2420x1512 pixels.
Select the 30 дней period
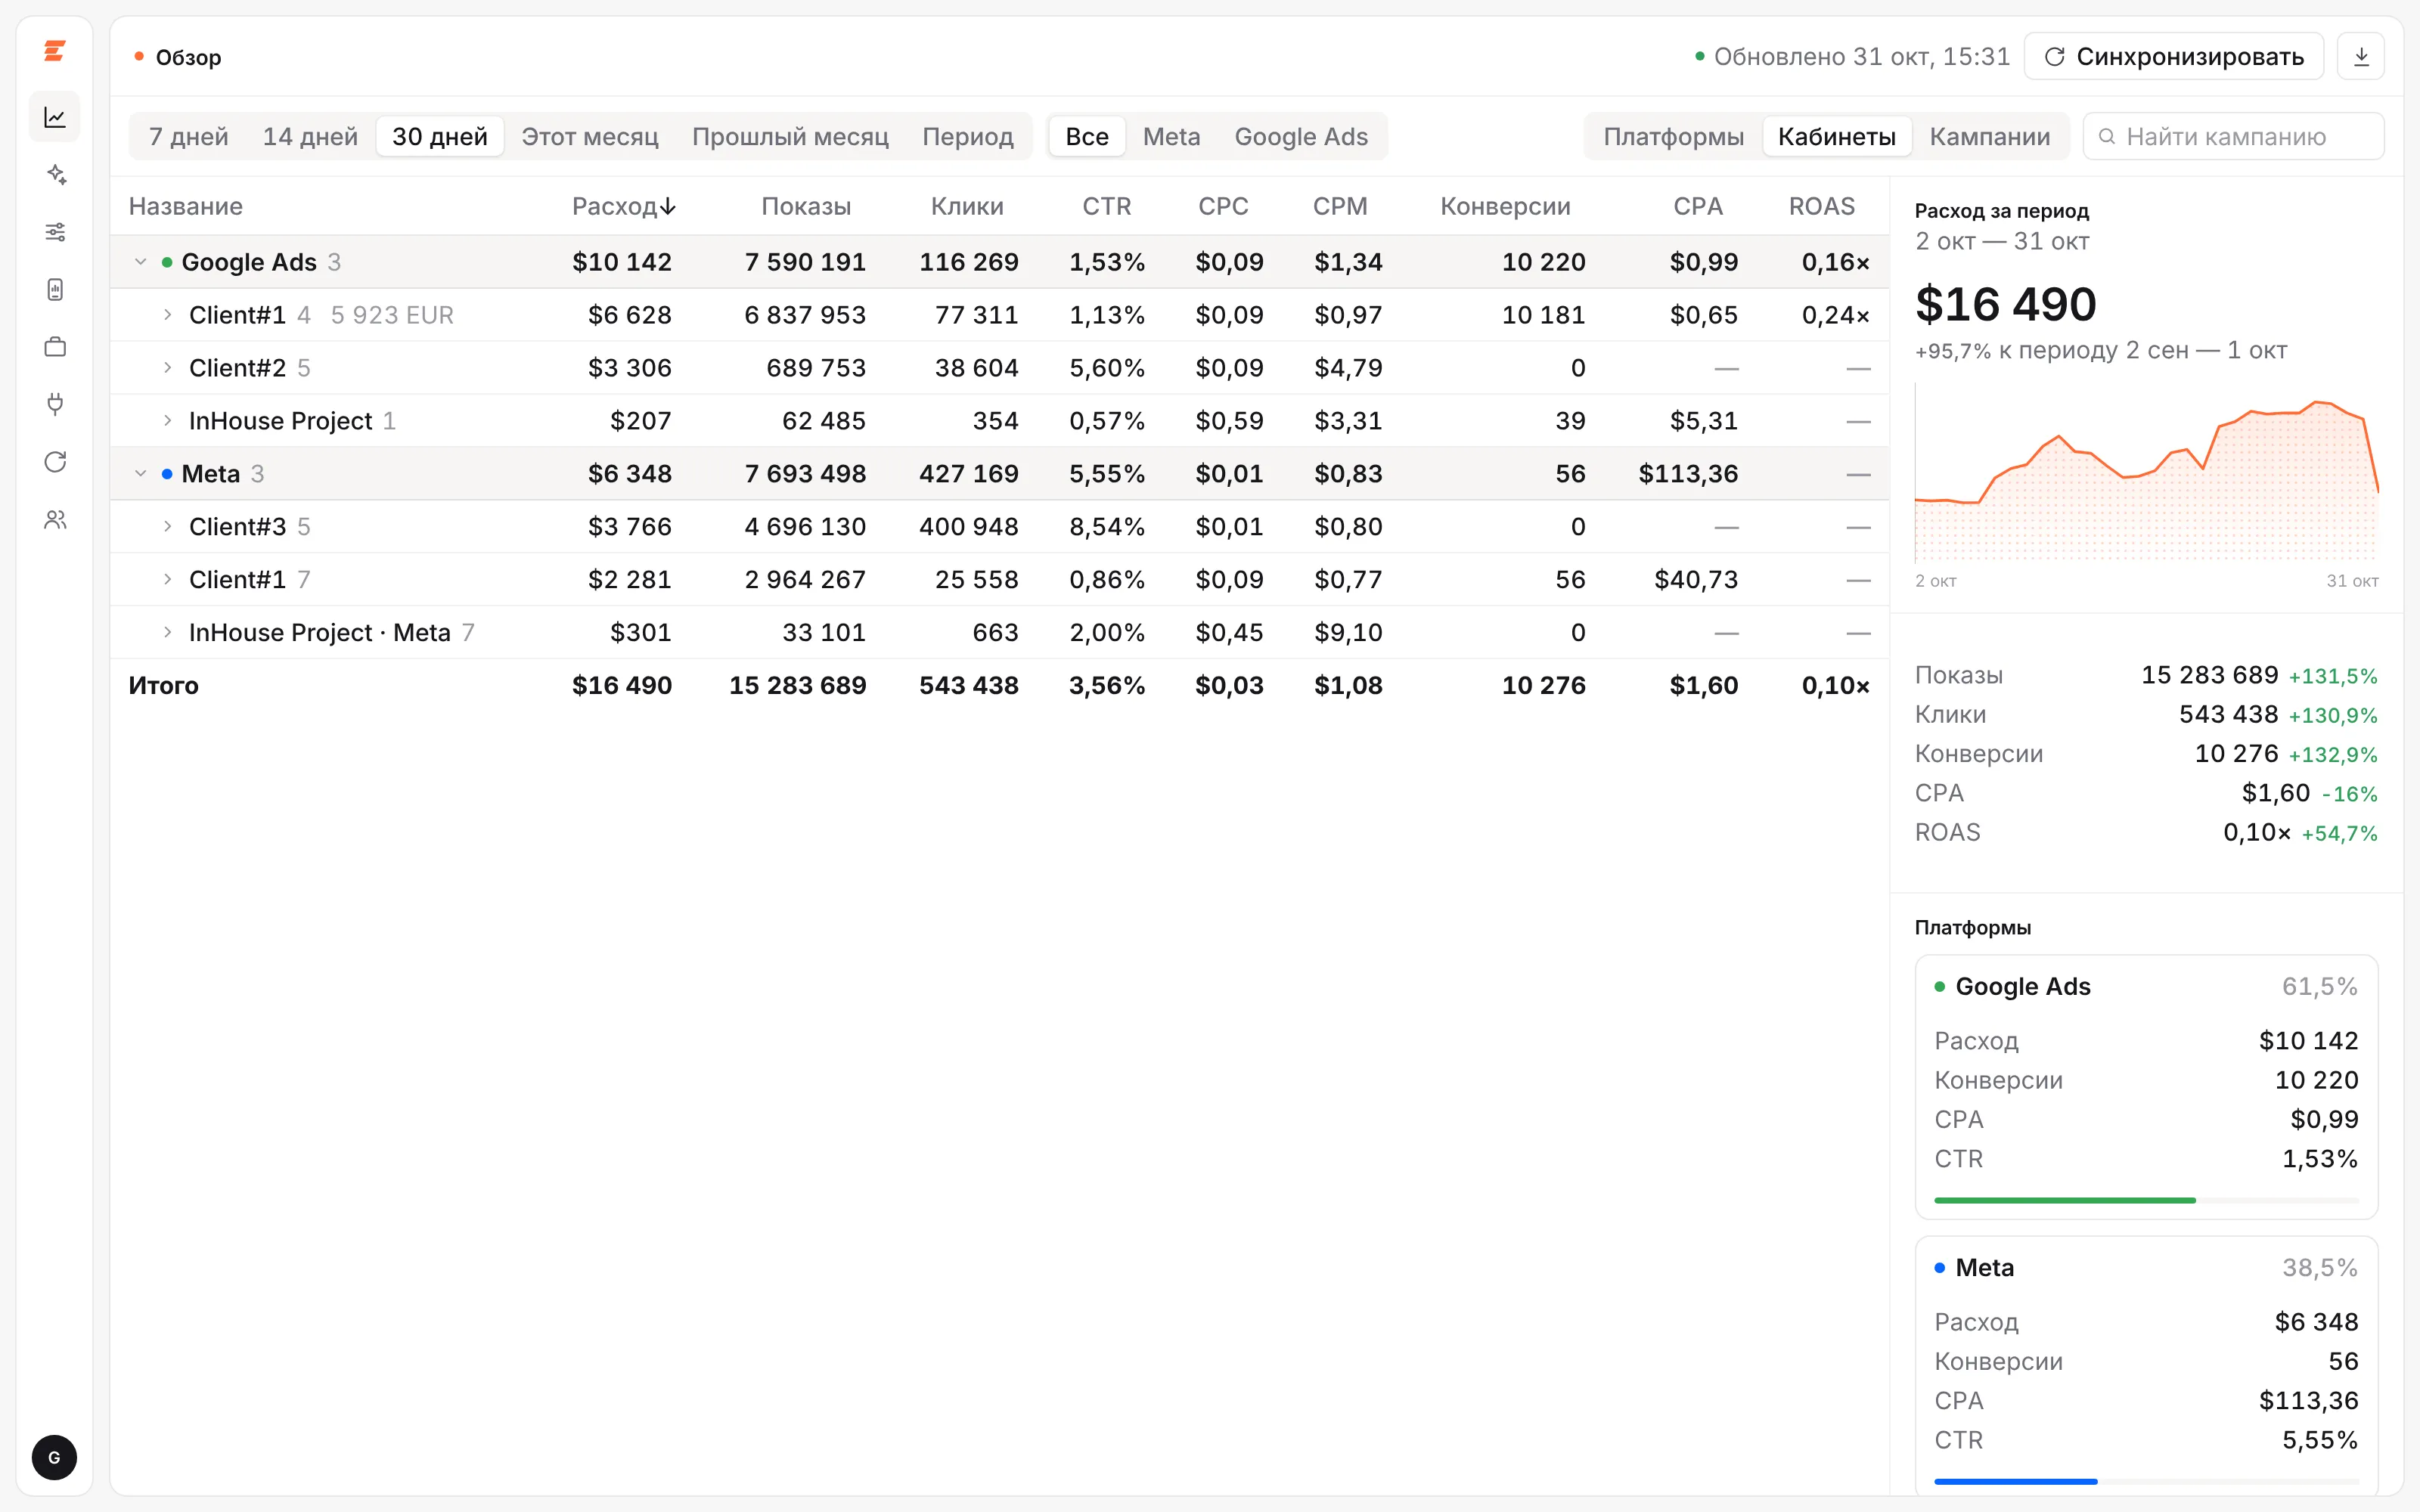click(440, 136)
